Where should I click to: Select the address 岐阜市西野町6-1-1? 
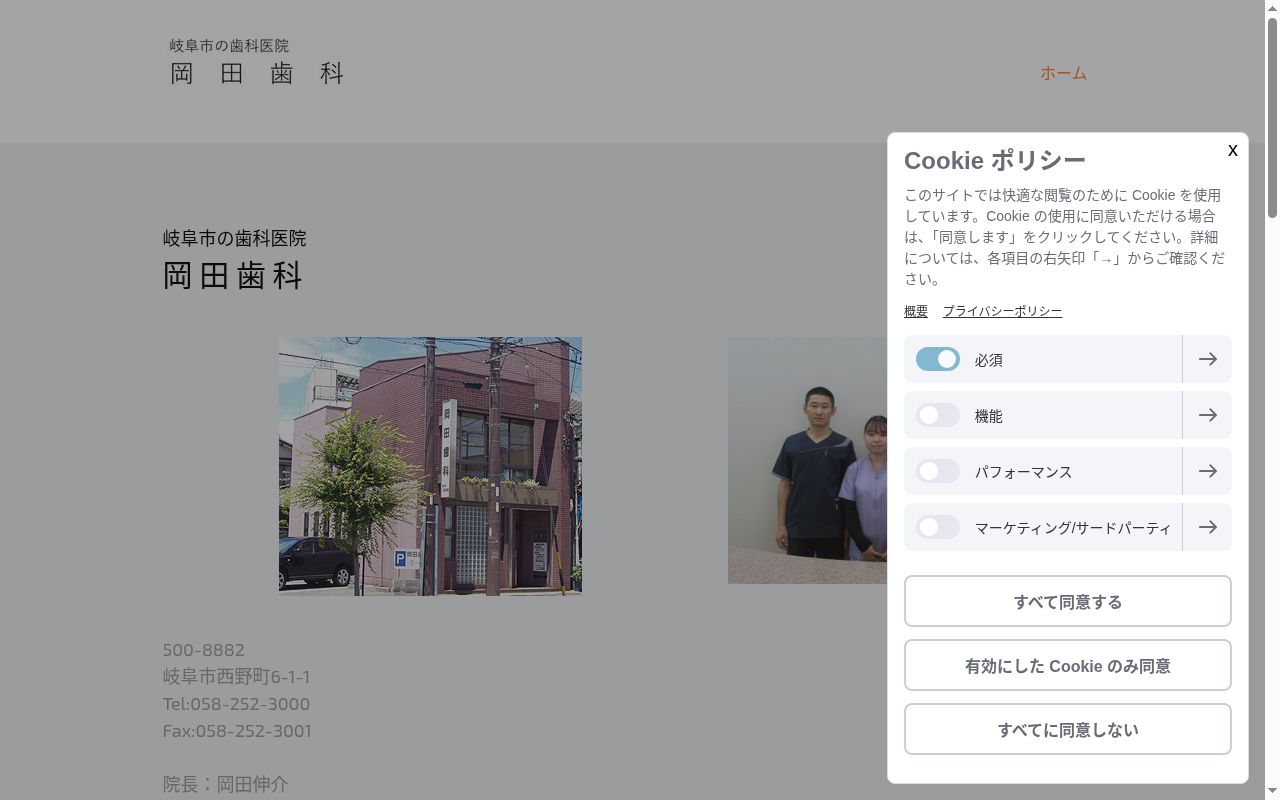236,676
